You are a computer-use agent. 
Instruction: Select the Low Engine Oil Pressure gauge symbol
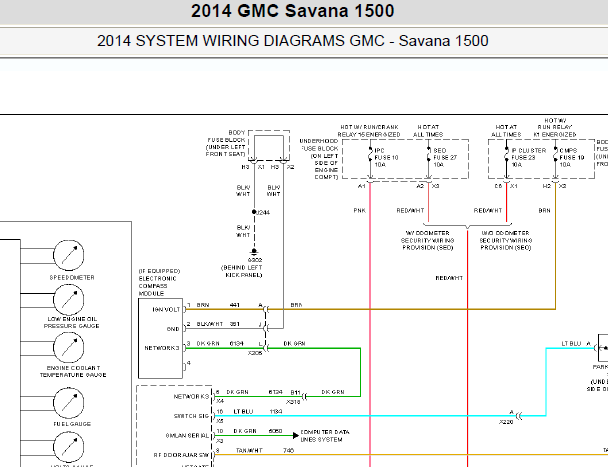68,300
